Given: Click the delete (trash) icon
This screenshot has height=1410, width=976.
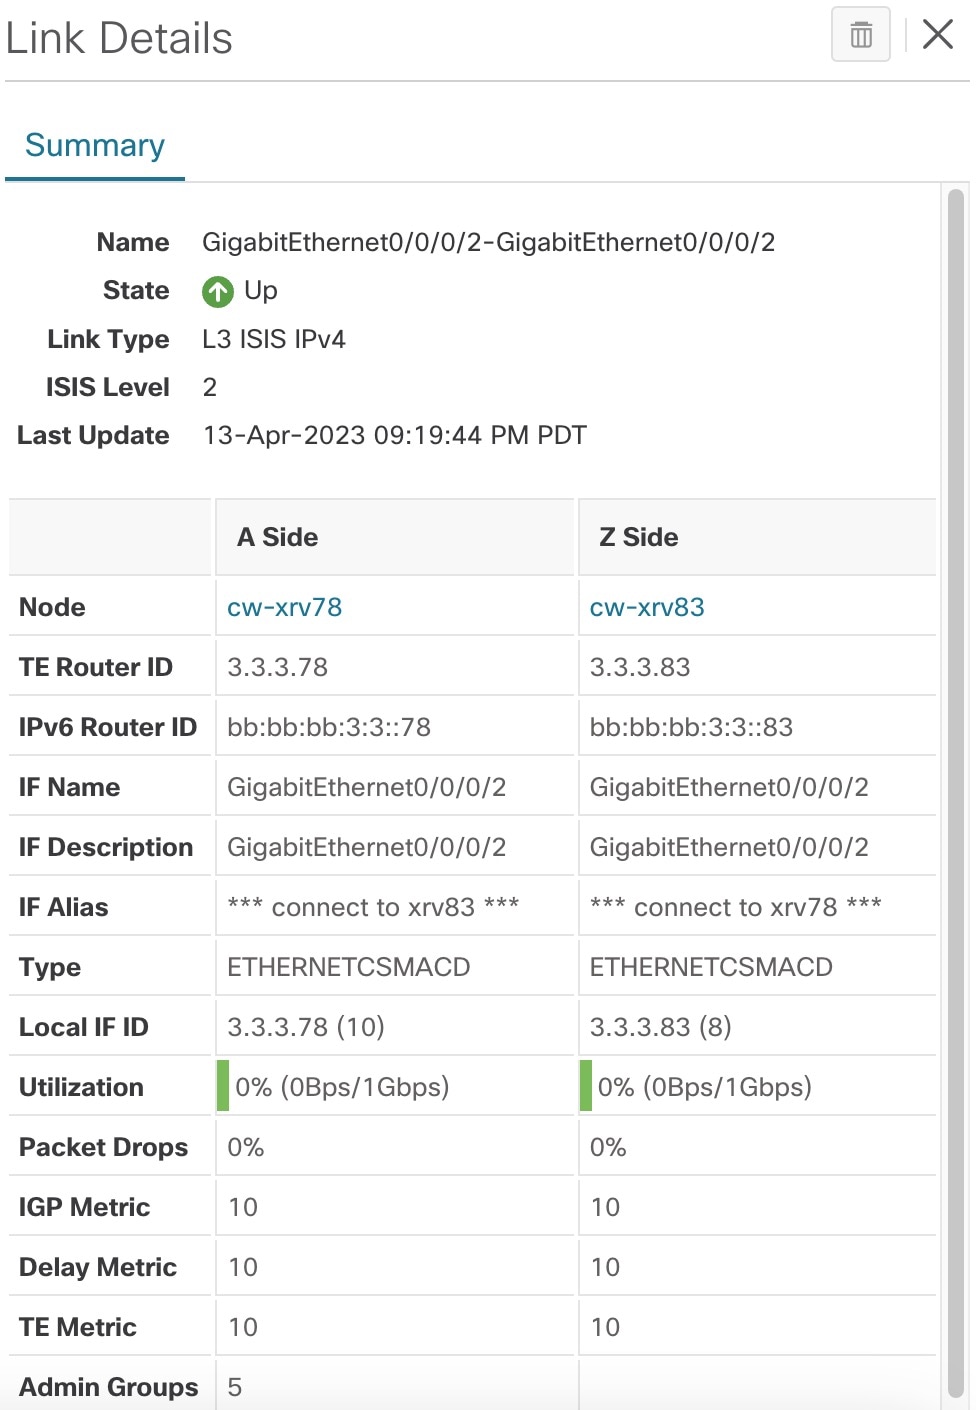Looking at the screenshot, I should pos(859,33).
